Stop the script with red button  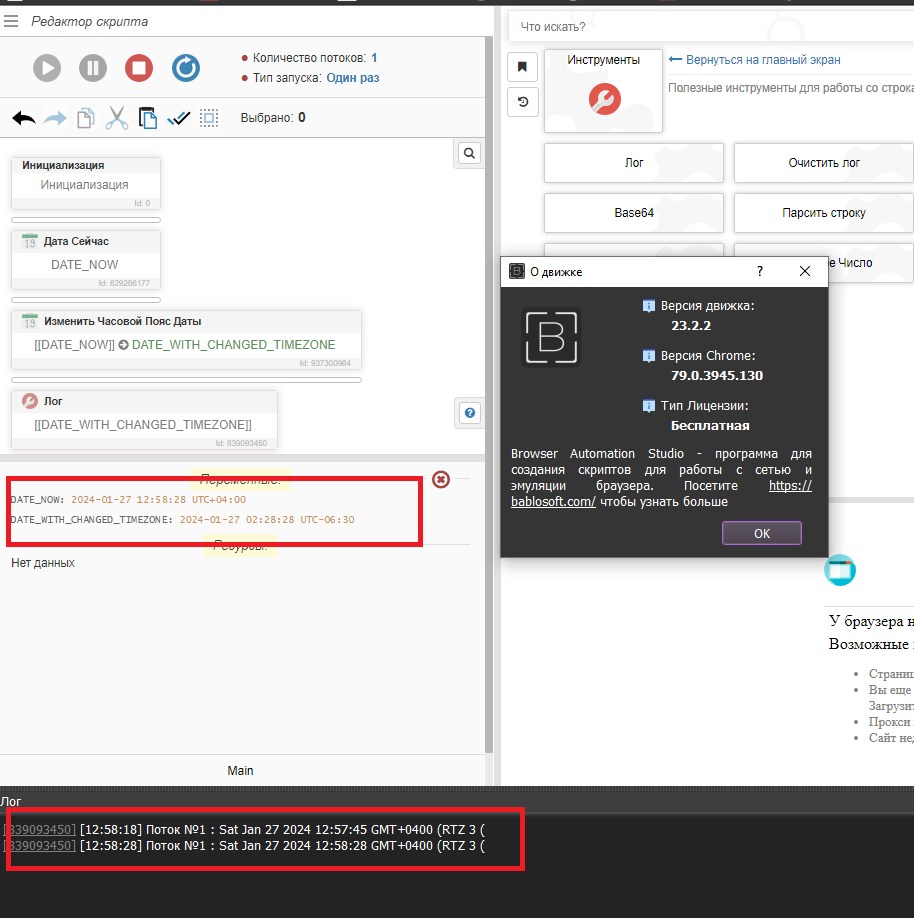pos(139,68)
